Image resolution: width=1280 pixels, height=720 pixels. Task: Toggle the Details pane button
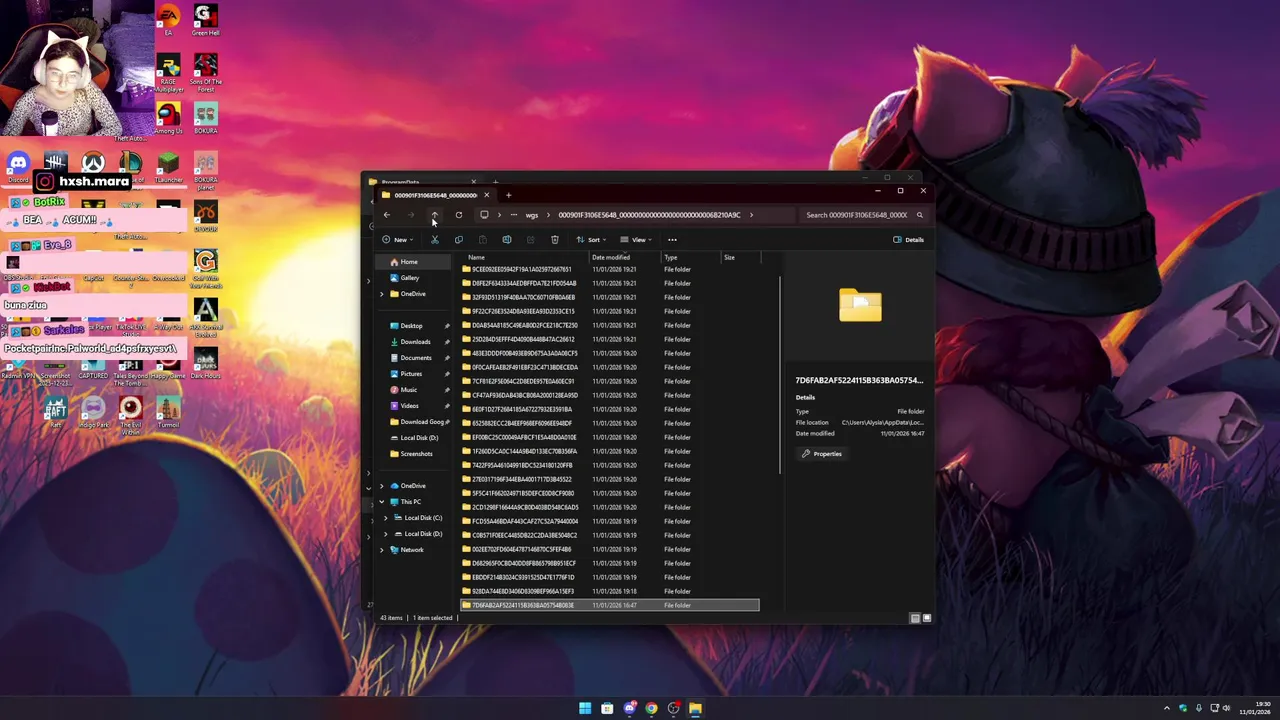909,240
